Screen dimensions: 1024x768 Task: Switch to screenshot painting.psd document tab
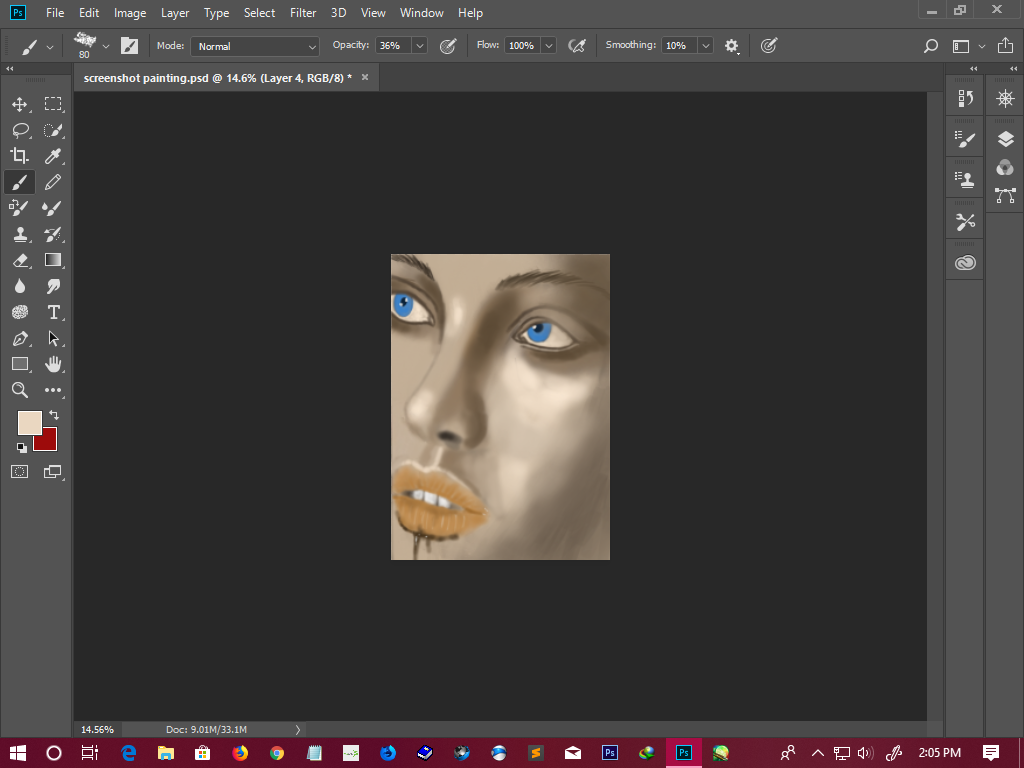pyautogui.click(x=217, y=77)
